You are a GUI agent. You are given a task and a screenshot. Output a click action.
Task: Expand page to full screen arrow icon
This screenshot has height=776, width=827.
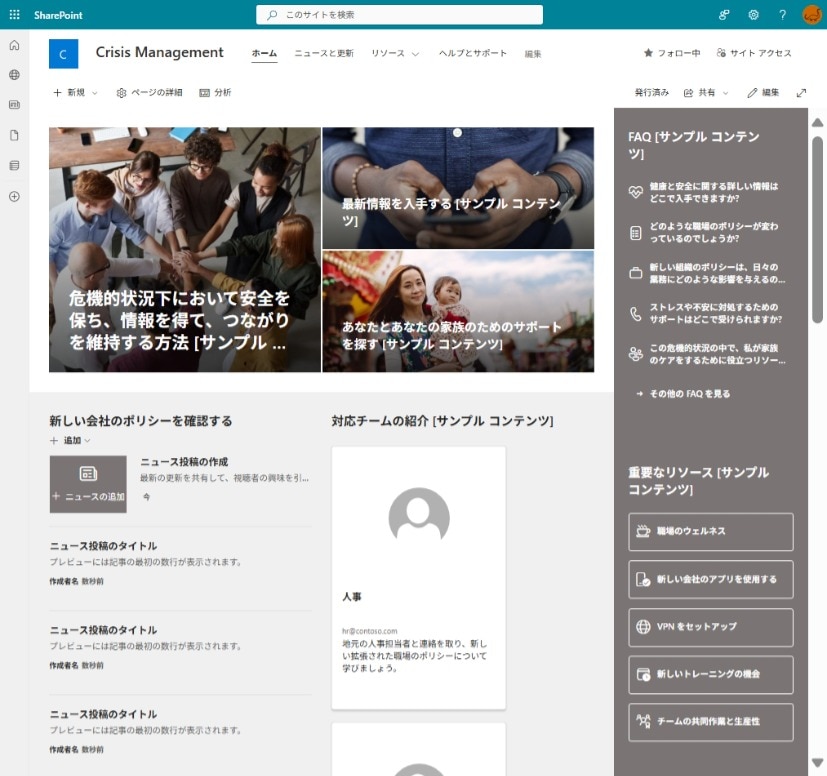801,93
